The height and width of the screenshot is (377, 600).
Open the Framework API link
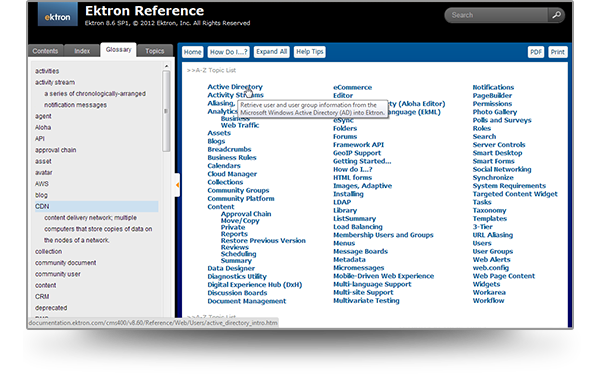358,145
